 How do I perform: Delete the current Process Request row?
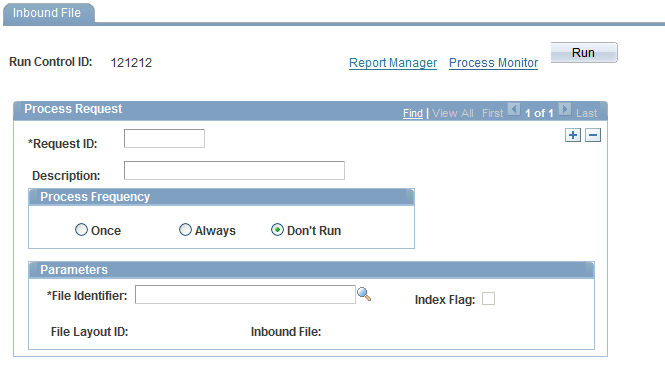(593, 135)
